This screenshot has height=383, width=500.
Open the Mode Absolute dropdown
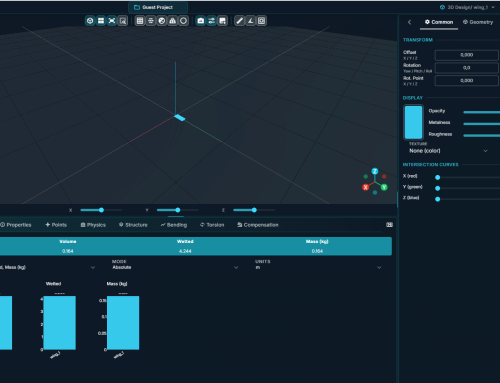(175, 267)
